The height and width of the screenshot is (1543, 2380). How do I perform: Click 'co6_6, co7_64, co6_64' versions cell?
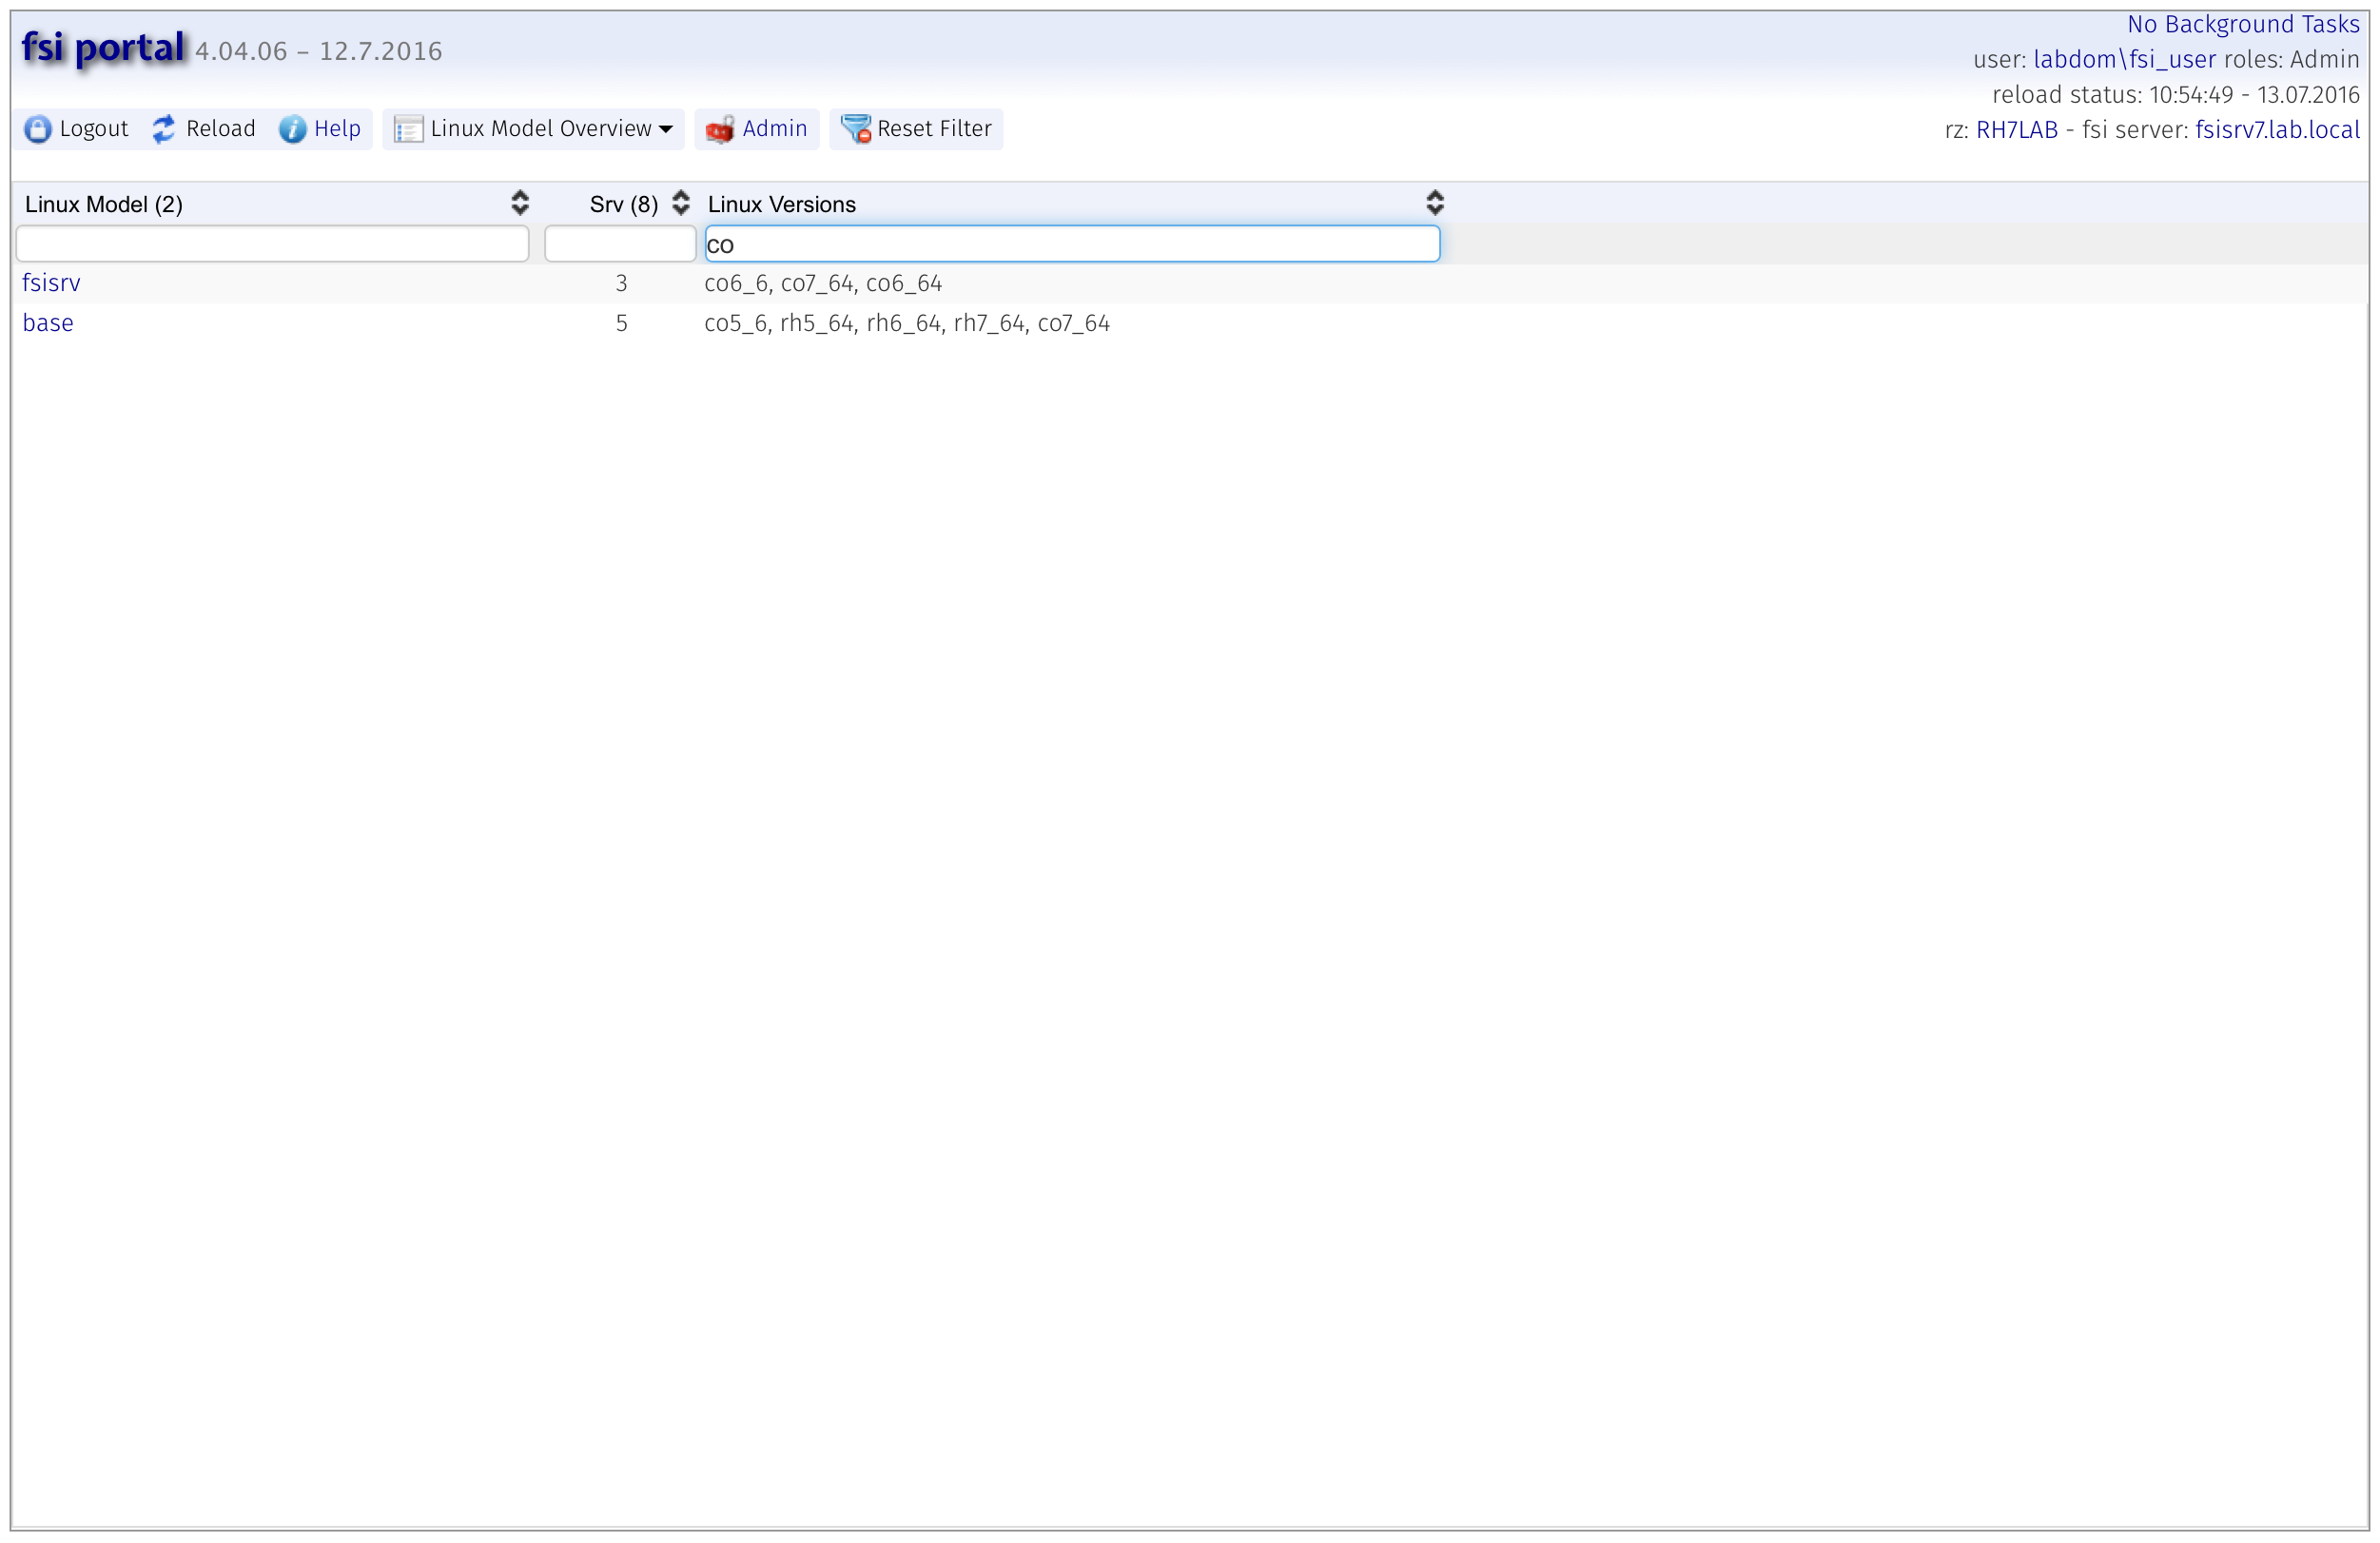tap(823, 284)
